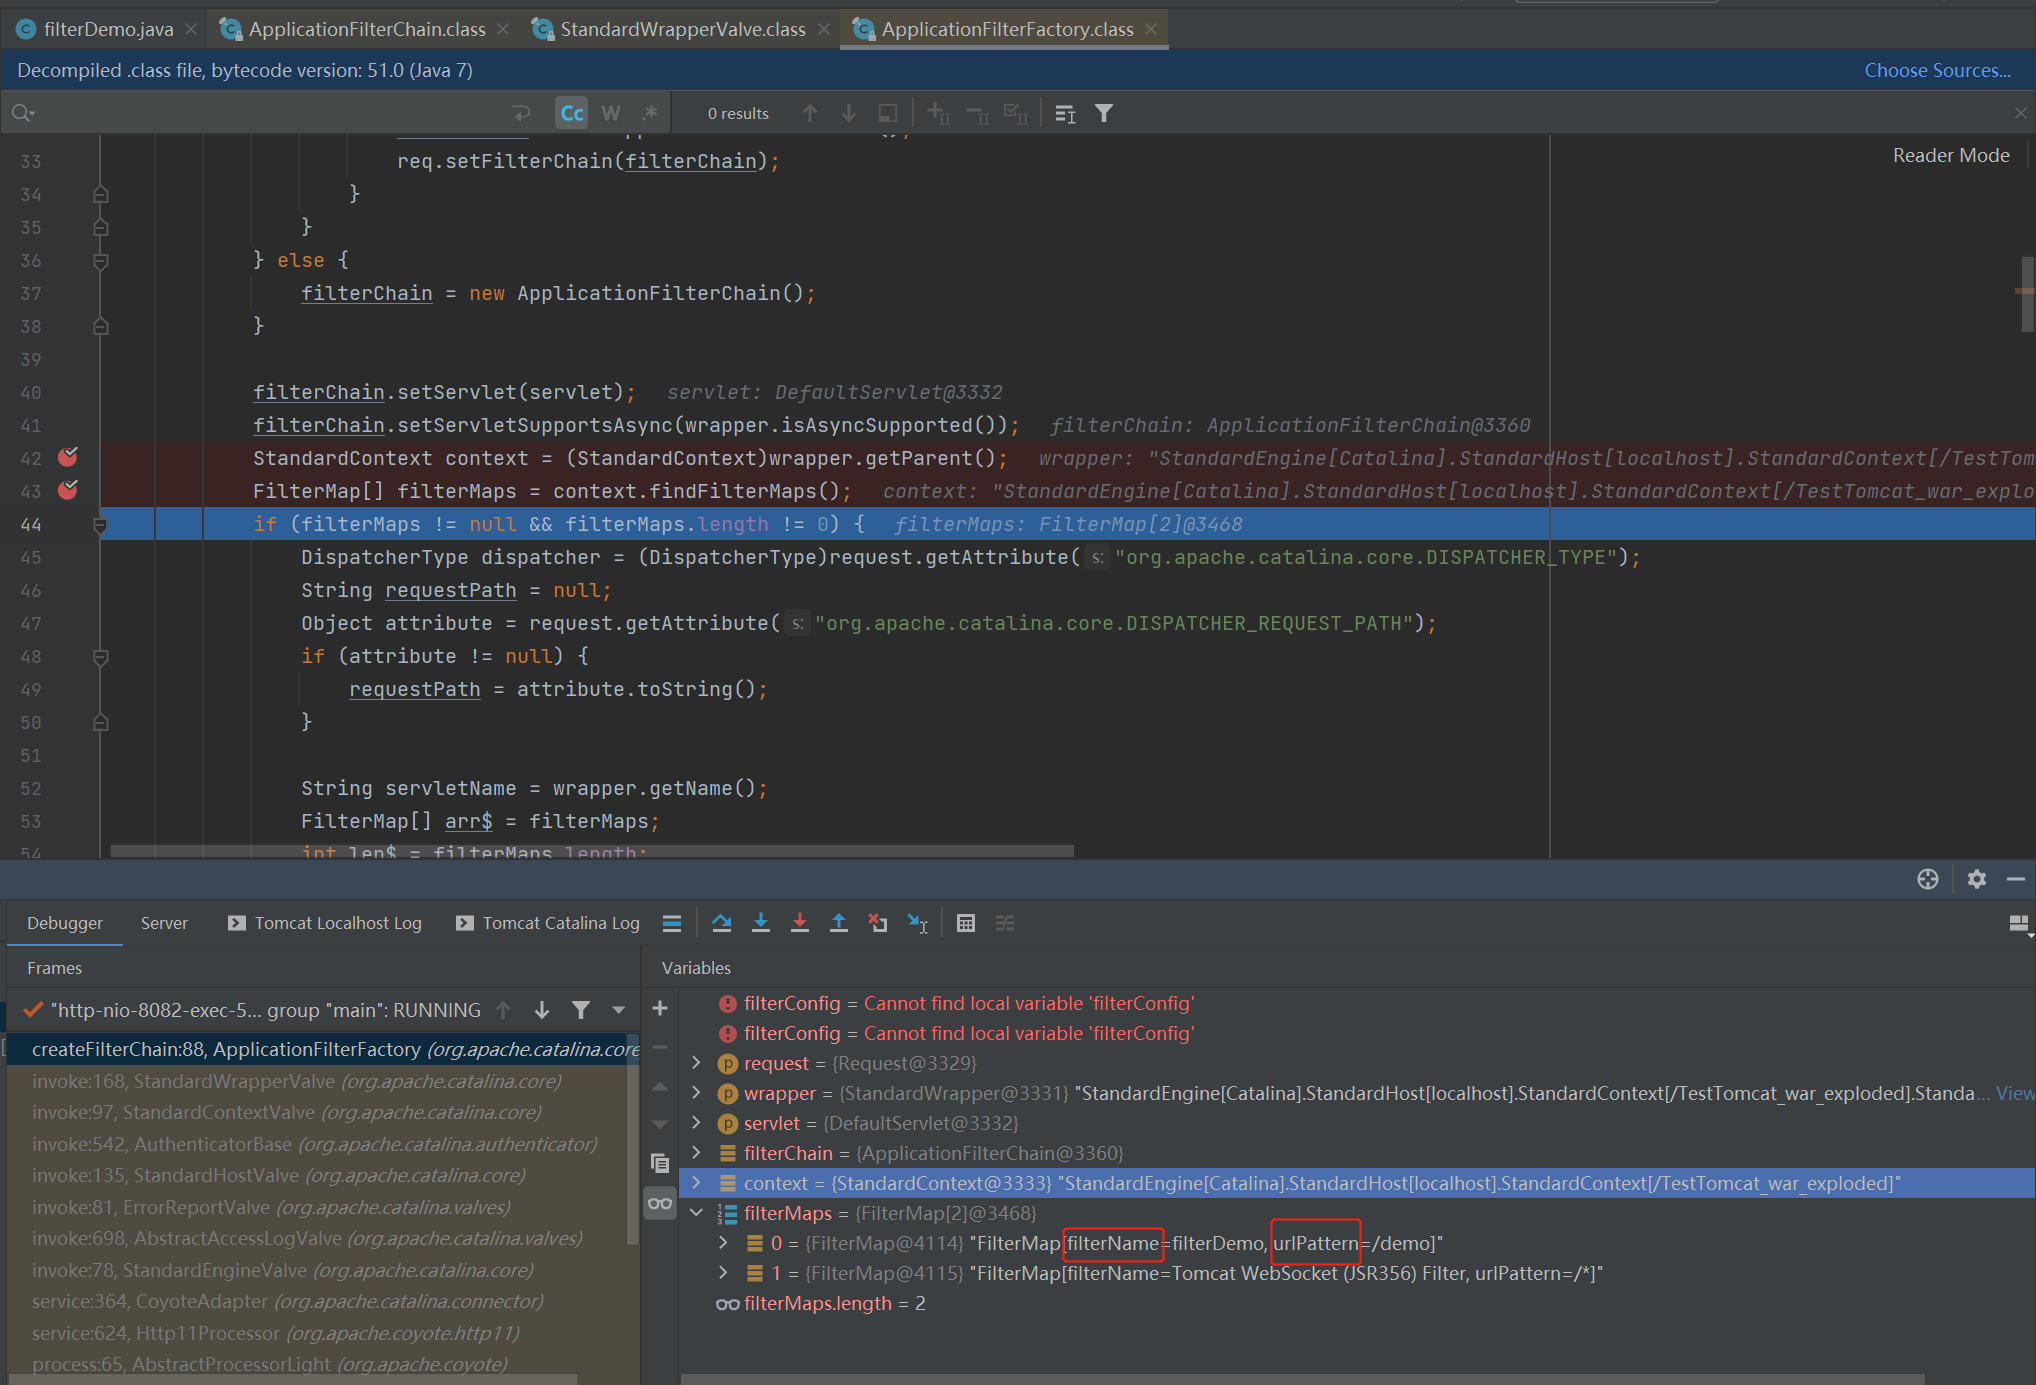Click the Step Over debugger icon
Viewport: 2036px width, 1385px height.
721,923
